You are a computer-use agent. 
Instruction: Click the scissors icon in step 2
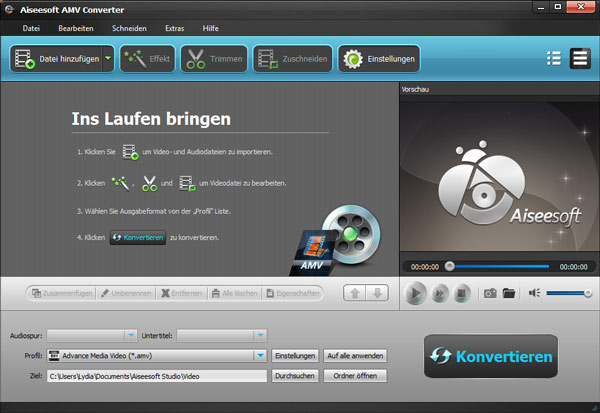coord(149,183)
